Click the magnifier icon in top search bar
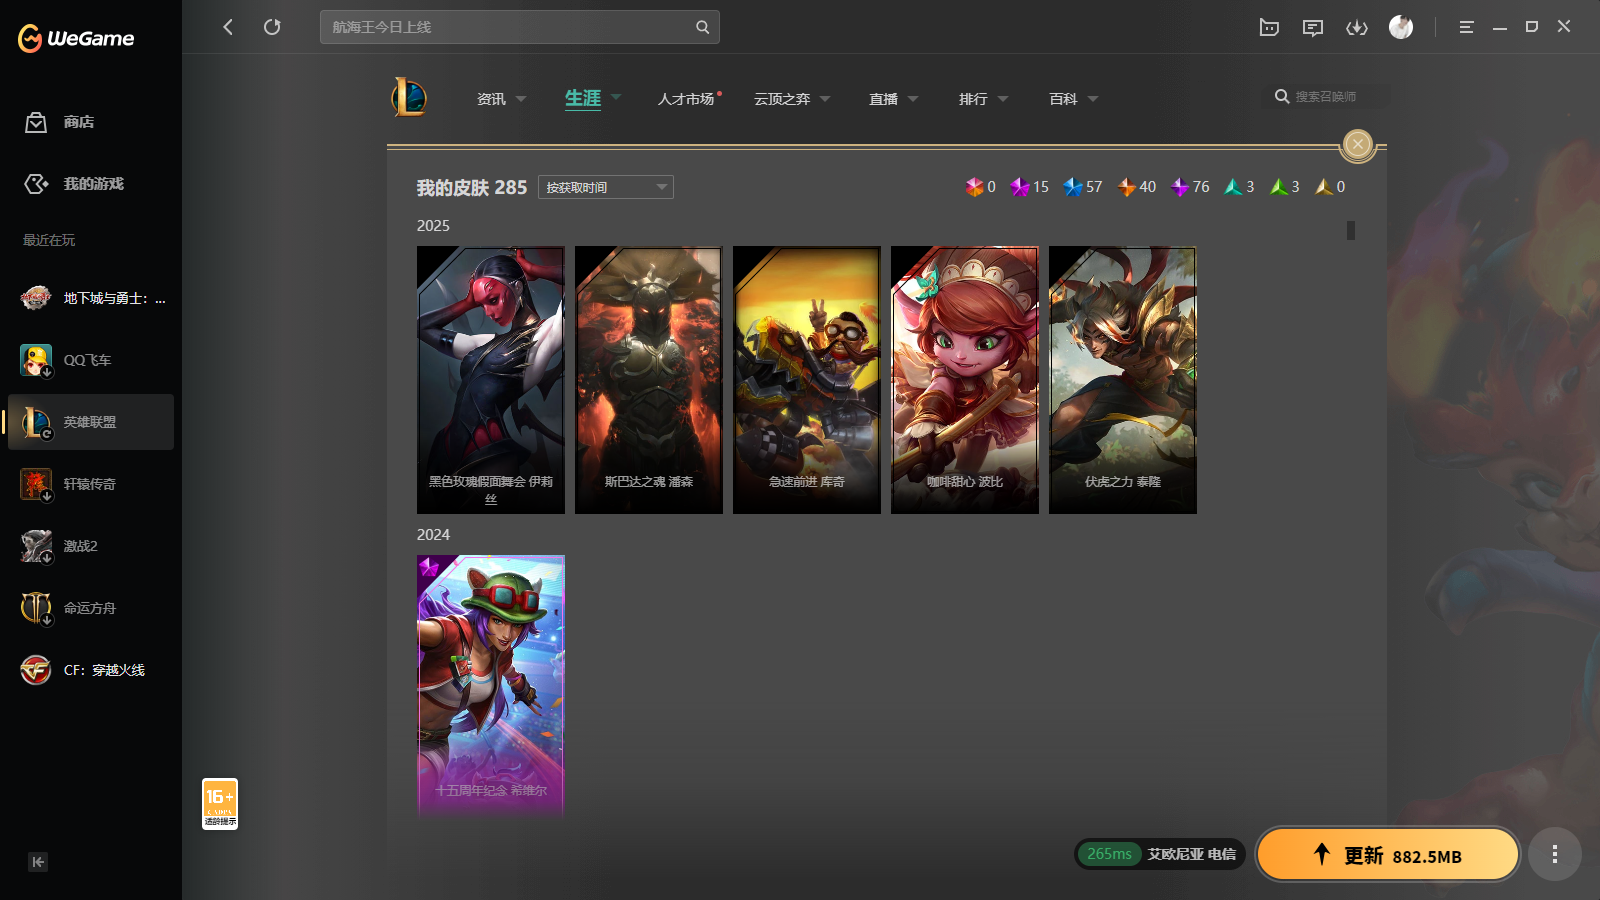The image size is (1600, 900). (702, 27)
